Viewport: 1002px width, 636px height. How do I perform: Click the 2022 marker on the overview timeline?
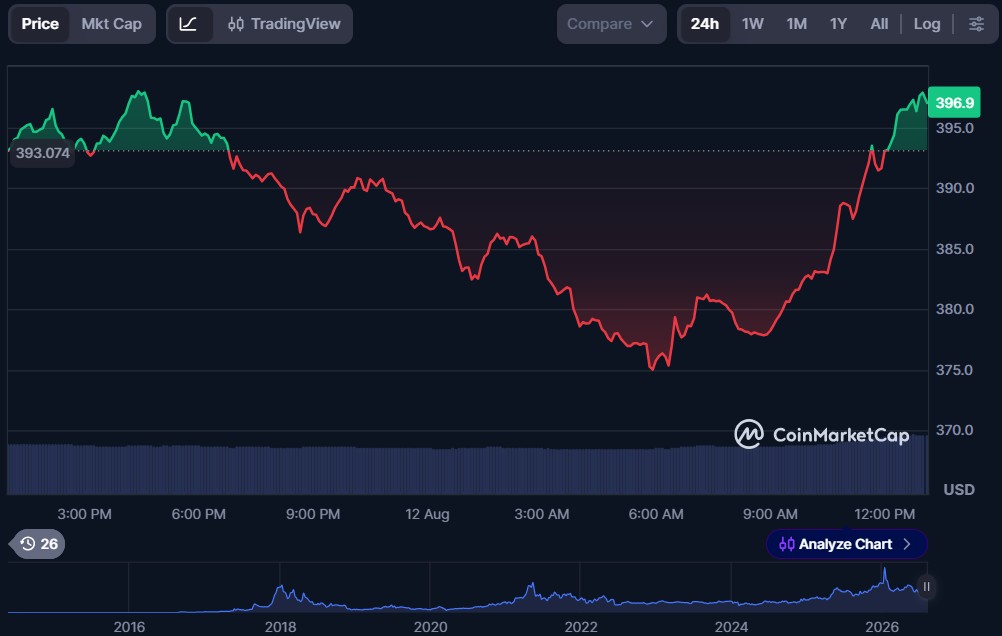[x=580, y=626]
